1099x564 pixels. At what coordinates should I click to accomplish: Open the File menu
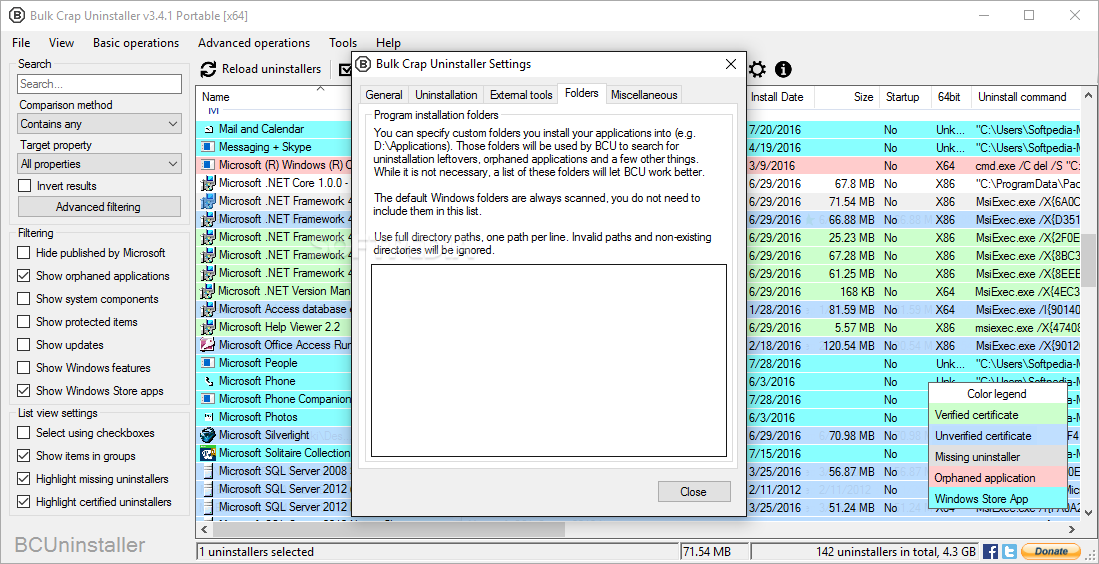click(x=21, y=43)
